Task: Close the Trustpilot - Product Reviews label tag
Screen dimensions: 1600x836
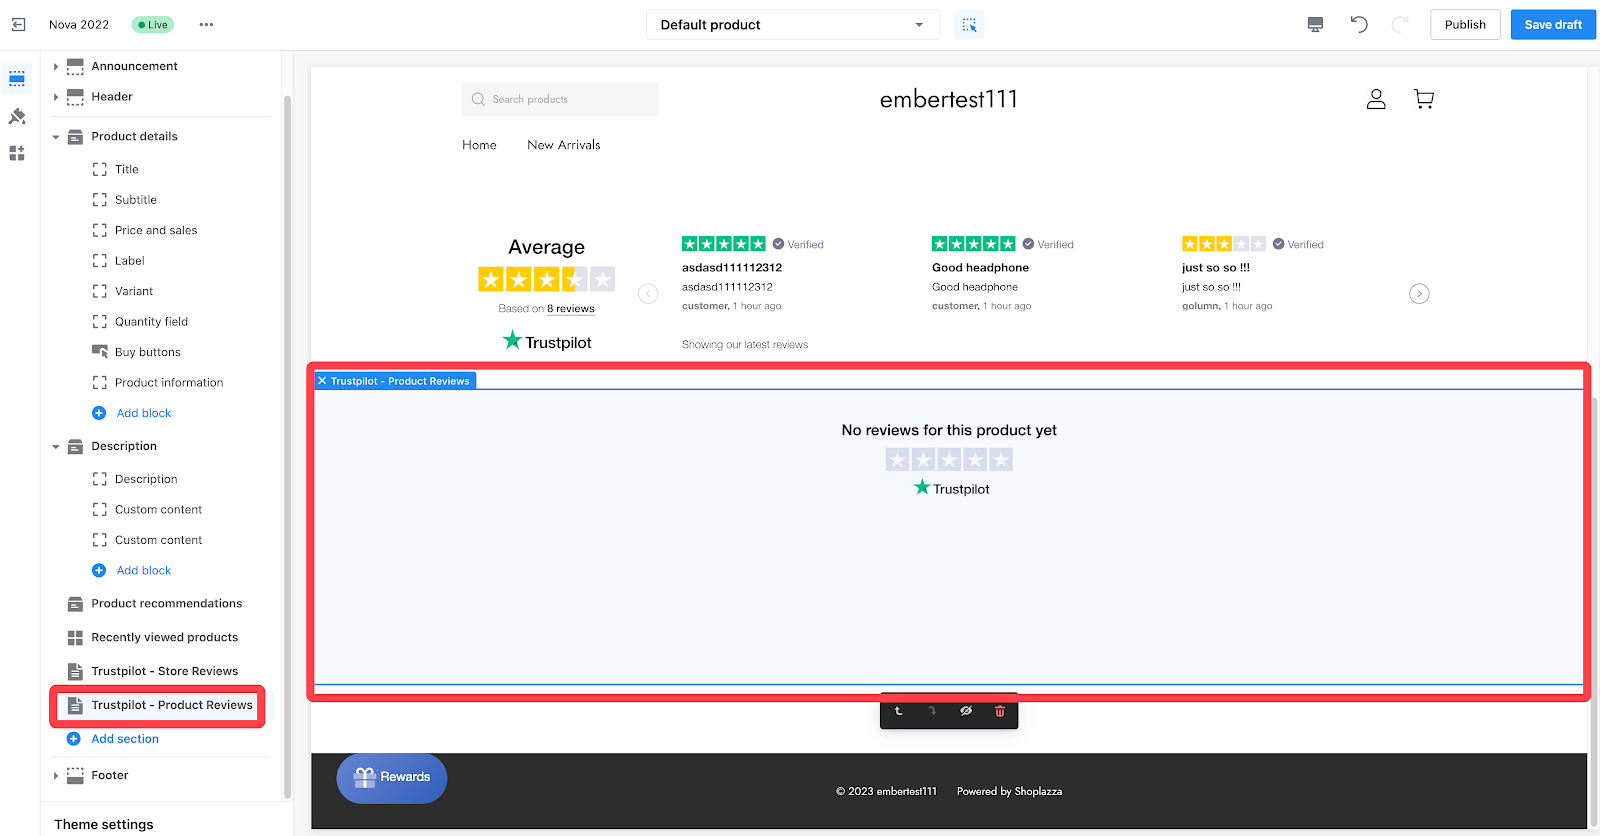Action: coord(322,381)
